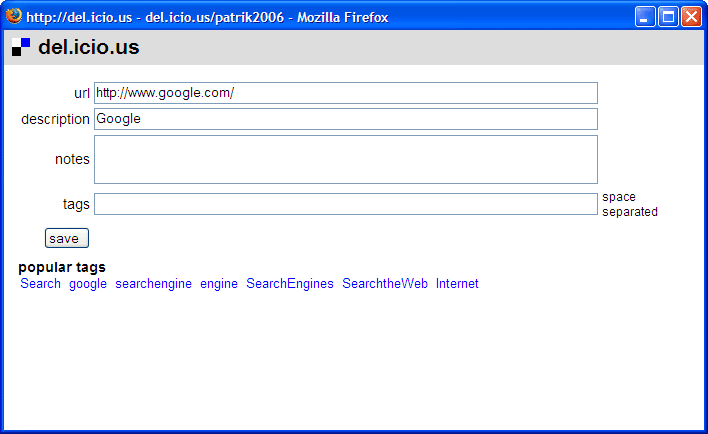Close the Firefox window

click(x=691, y=17)
